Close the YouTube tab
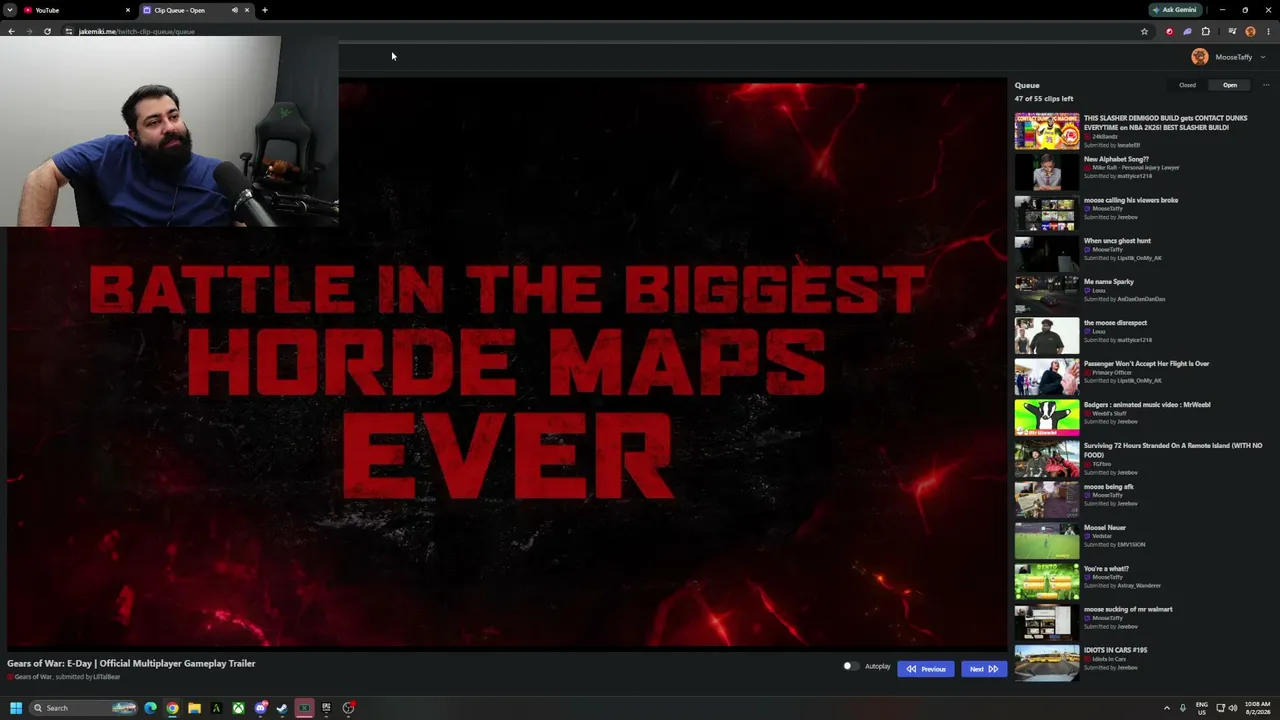Image resolution: width=1280 pixels, height=720 pixels. (x=127, y=10)
